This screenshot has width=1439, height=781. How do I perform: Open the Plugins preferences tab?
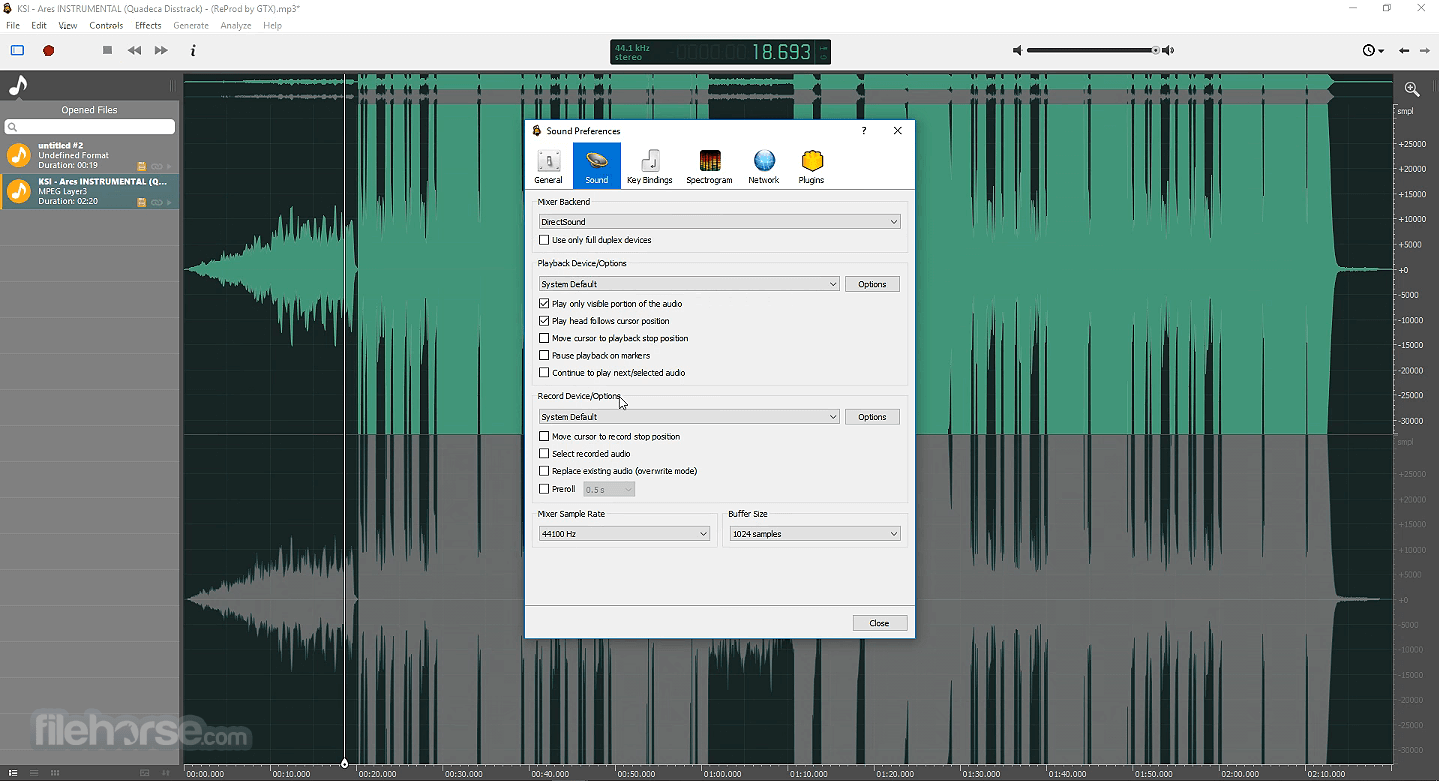pos(811,166)
